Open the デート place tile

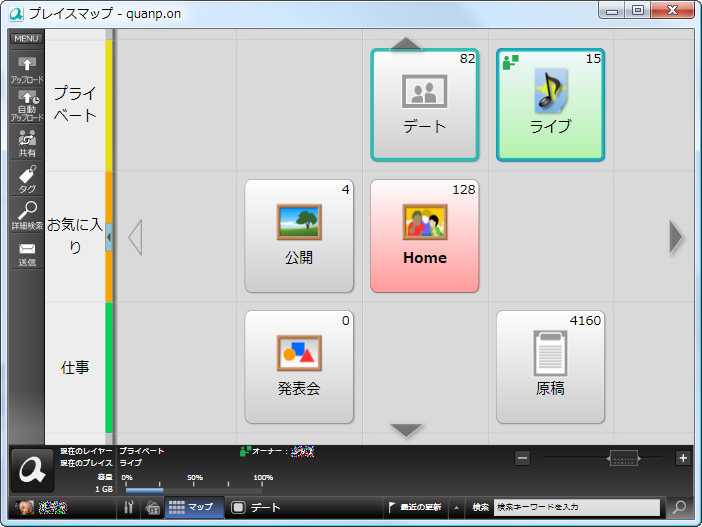pos(424,105)
